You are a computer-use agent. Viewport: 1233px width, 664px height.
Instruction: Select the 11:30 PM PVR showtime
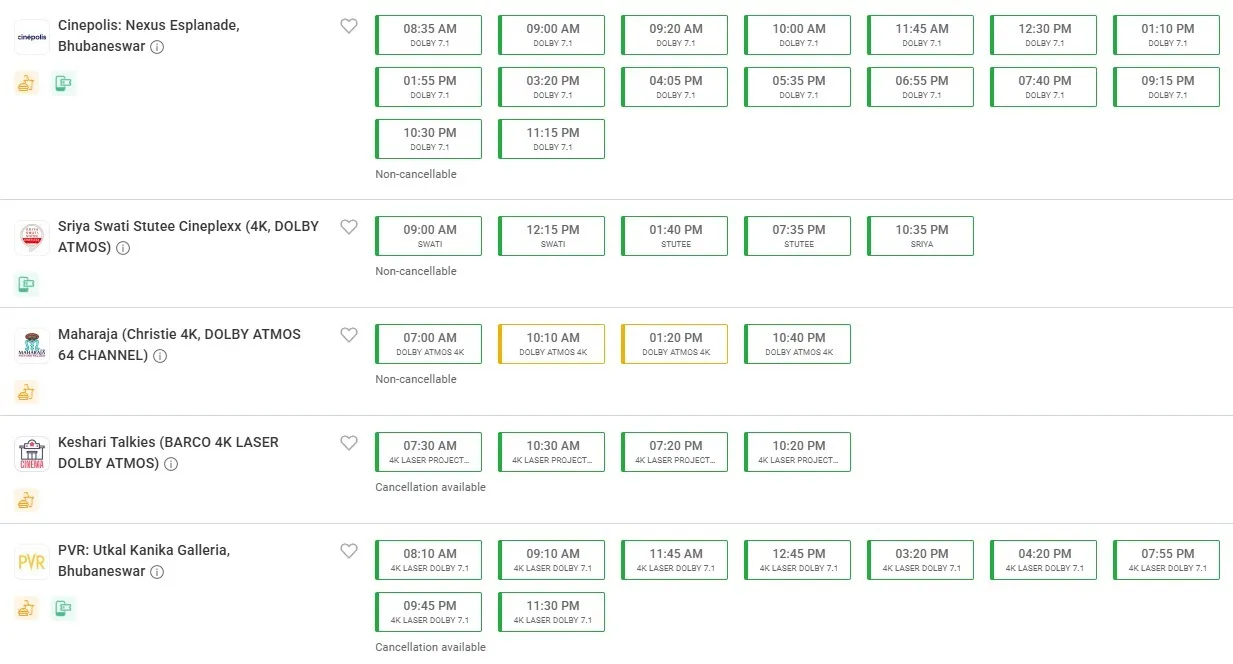tap(552, 611)
